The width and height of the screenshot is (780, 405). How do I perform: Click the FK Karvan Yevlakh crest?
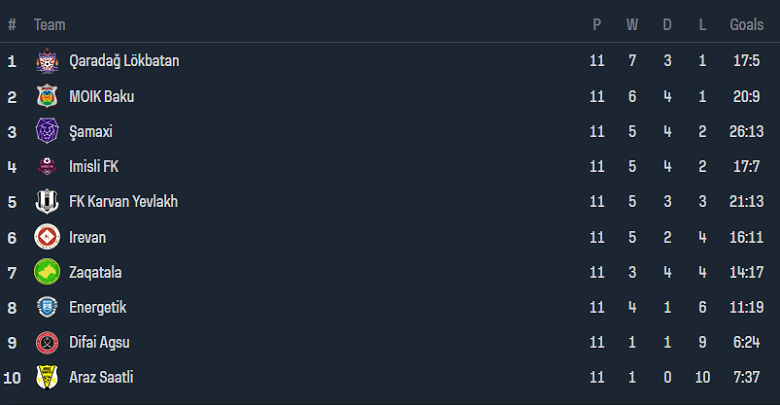(x=47, y=202)
